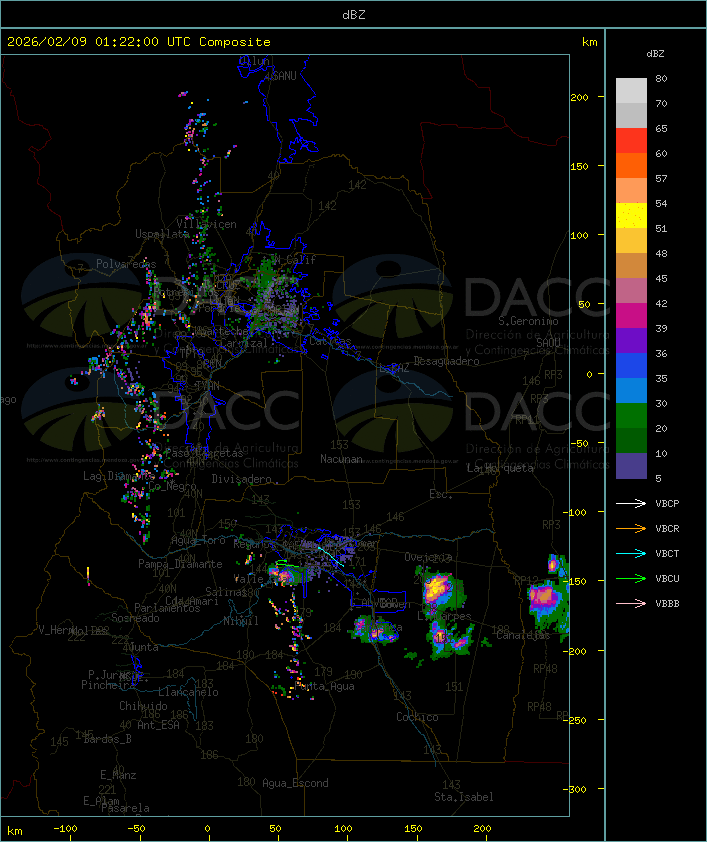Click the 5 value on dBZ scale
This screenshot has height=842, width=707.
click(658, 478)
